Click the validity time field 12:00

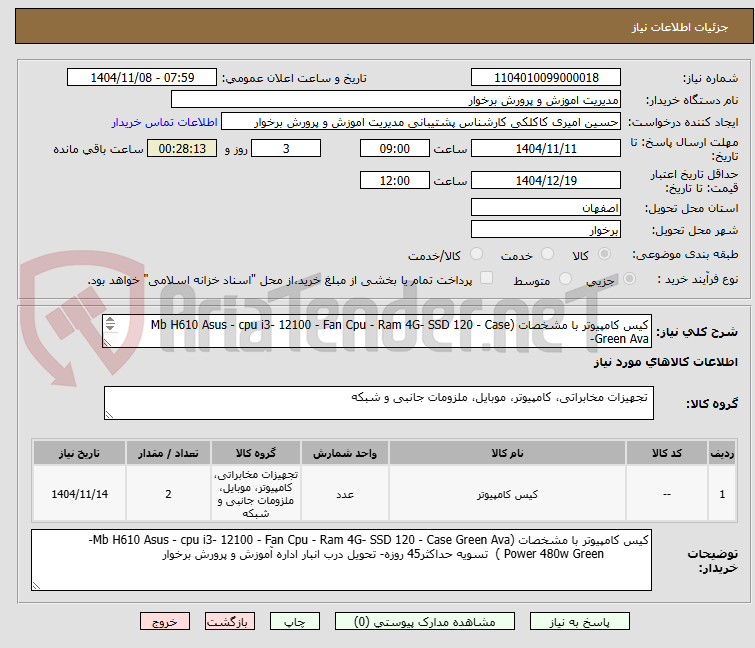pyautogui.click(x=394, y=181)
